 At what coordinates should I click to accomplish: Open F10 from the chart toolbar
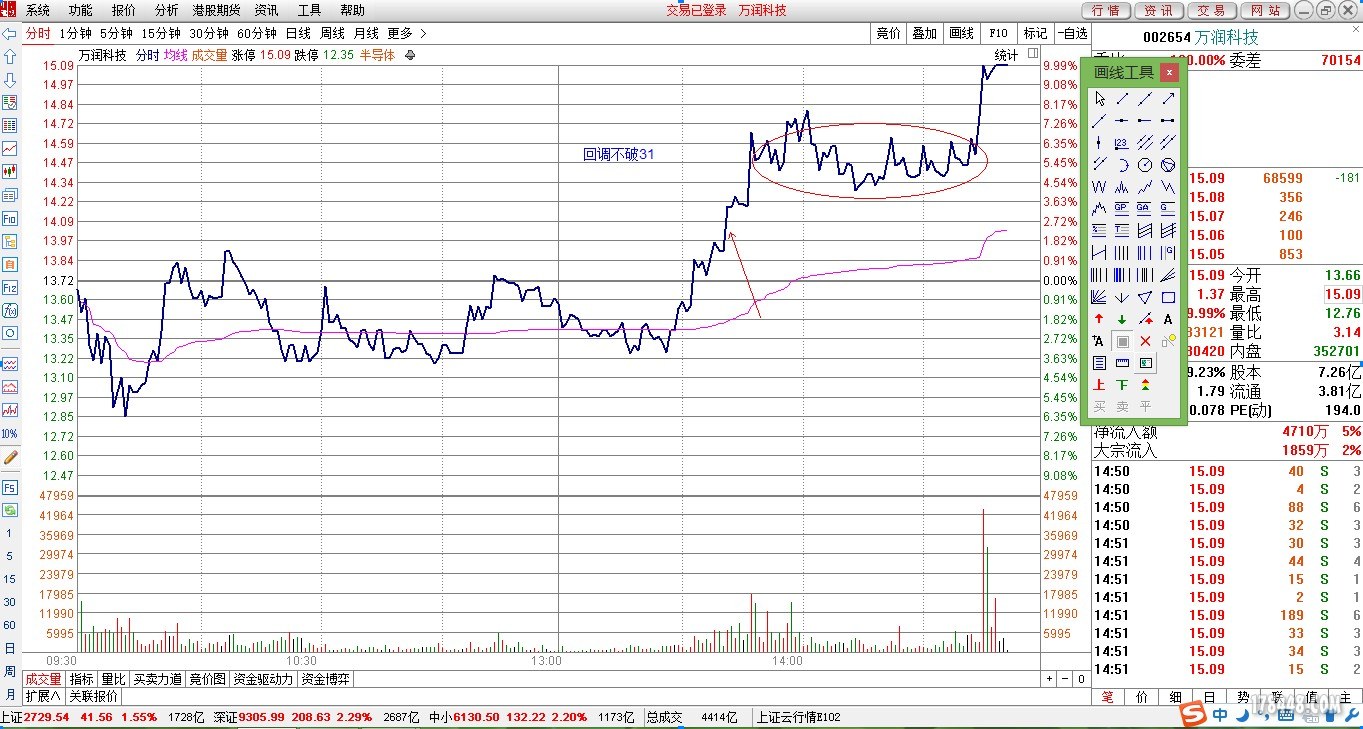998,33
